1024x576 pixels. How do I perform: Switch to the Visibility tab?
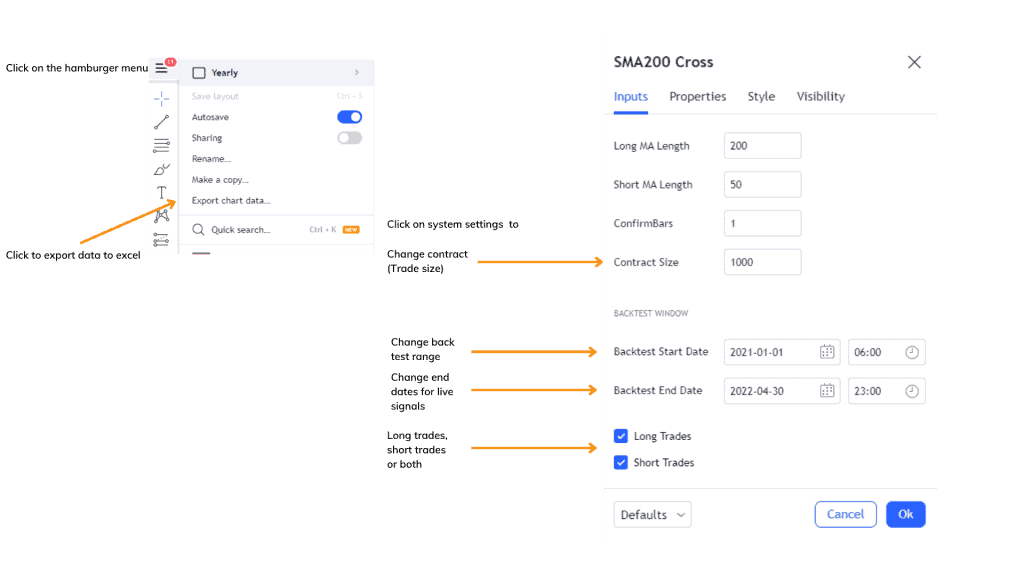click(x=820, y=97)
